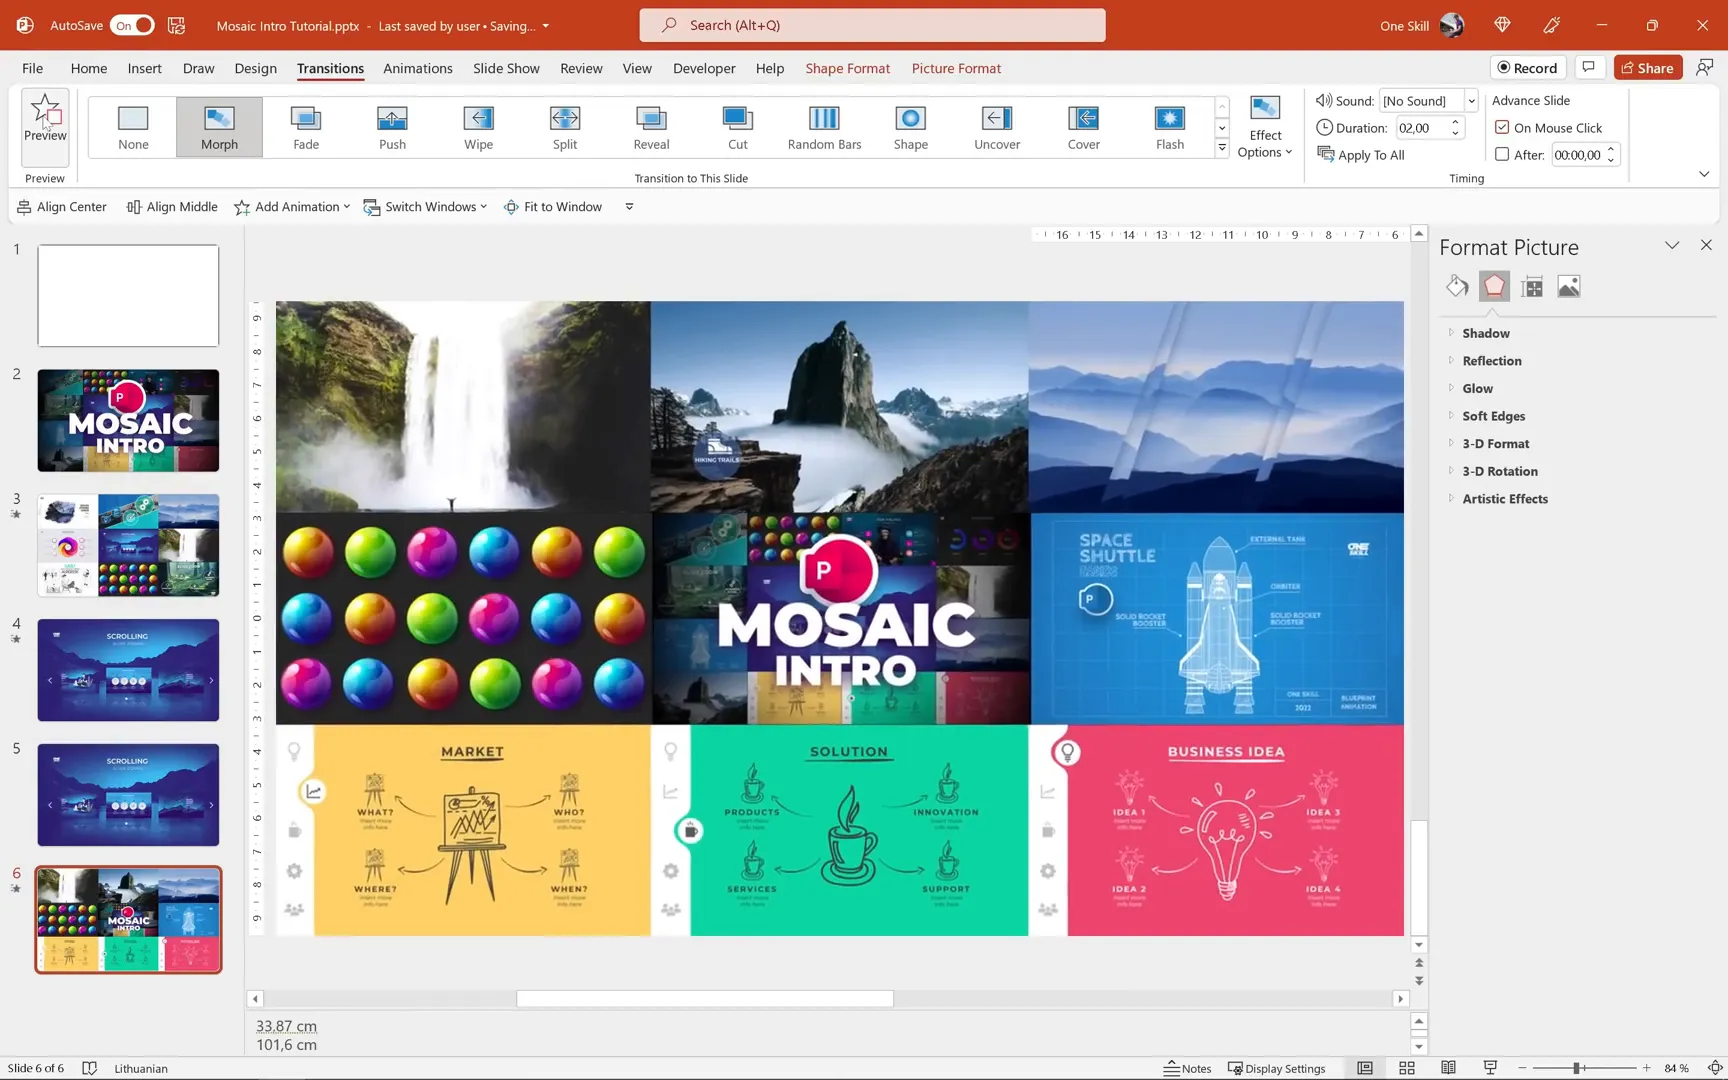This screenshot has height=1080, width=1728.
Task: Close the Format Picture pane
Action: point(1706,245)
